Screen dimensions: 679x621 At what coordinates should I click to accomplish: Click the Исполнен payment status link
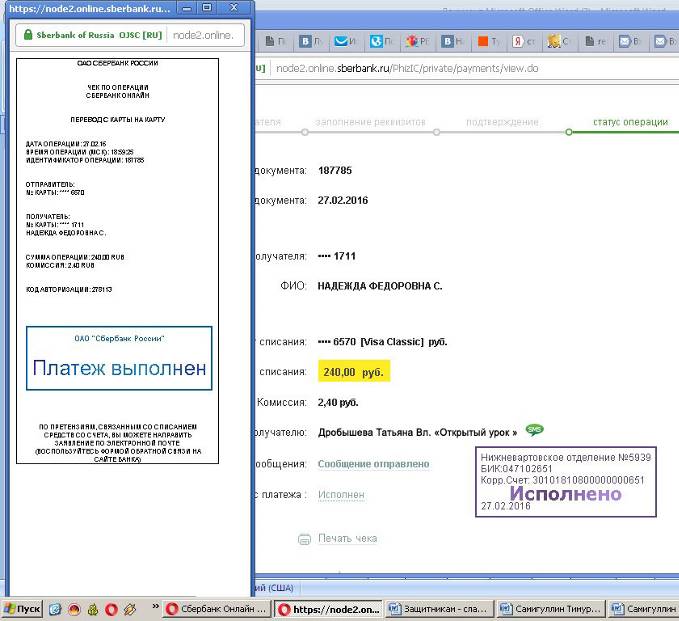coord(341,495)
